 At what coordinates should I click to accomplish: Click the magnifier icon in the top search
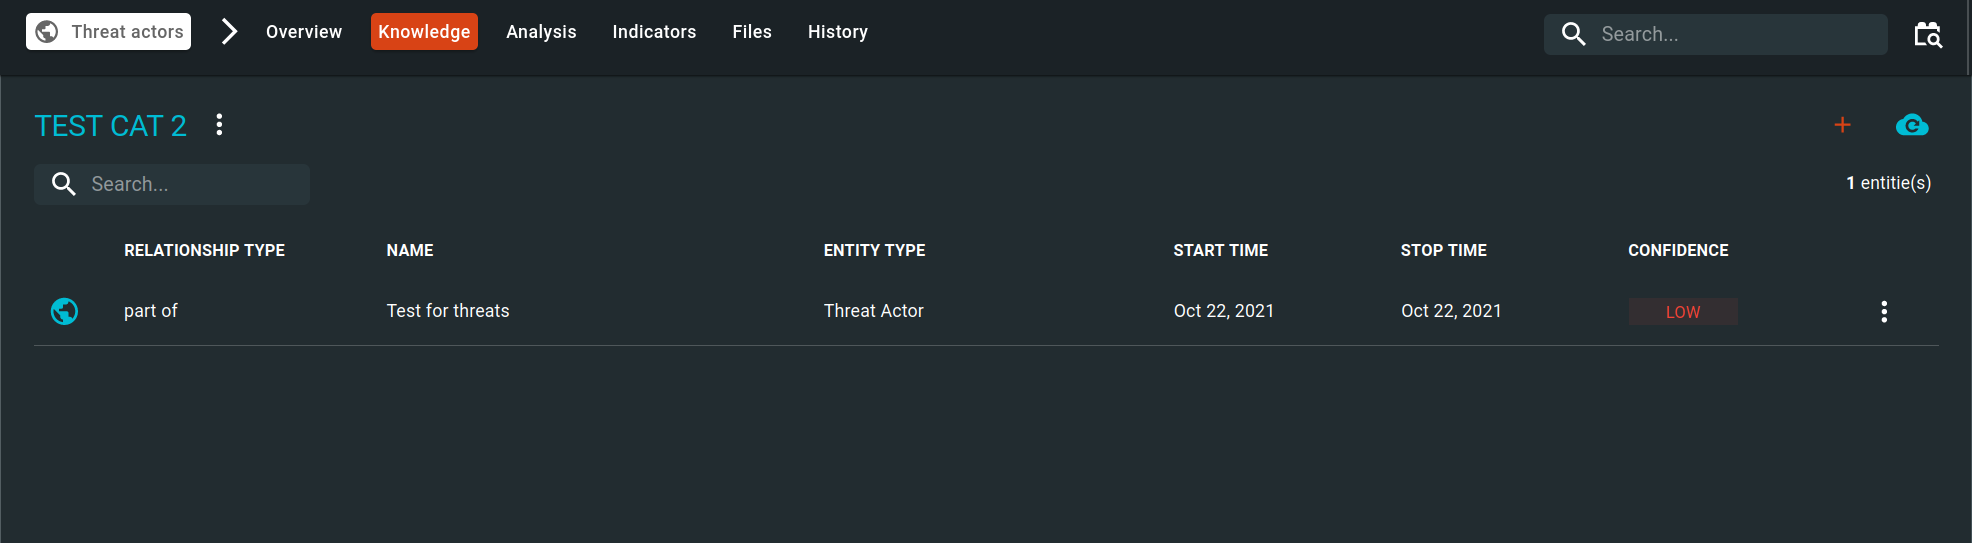pos(1573,34)
